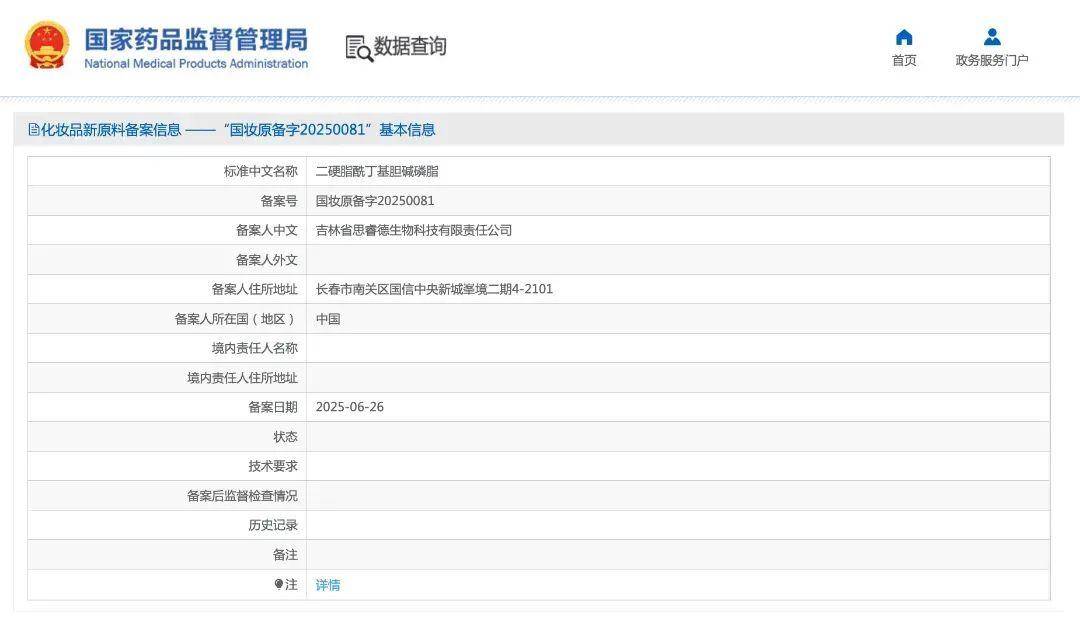
Task: Click the 备案号 row label
Action: [x=279, y=201]
